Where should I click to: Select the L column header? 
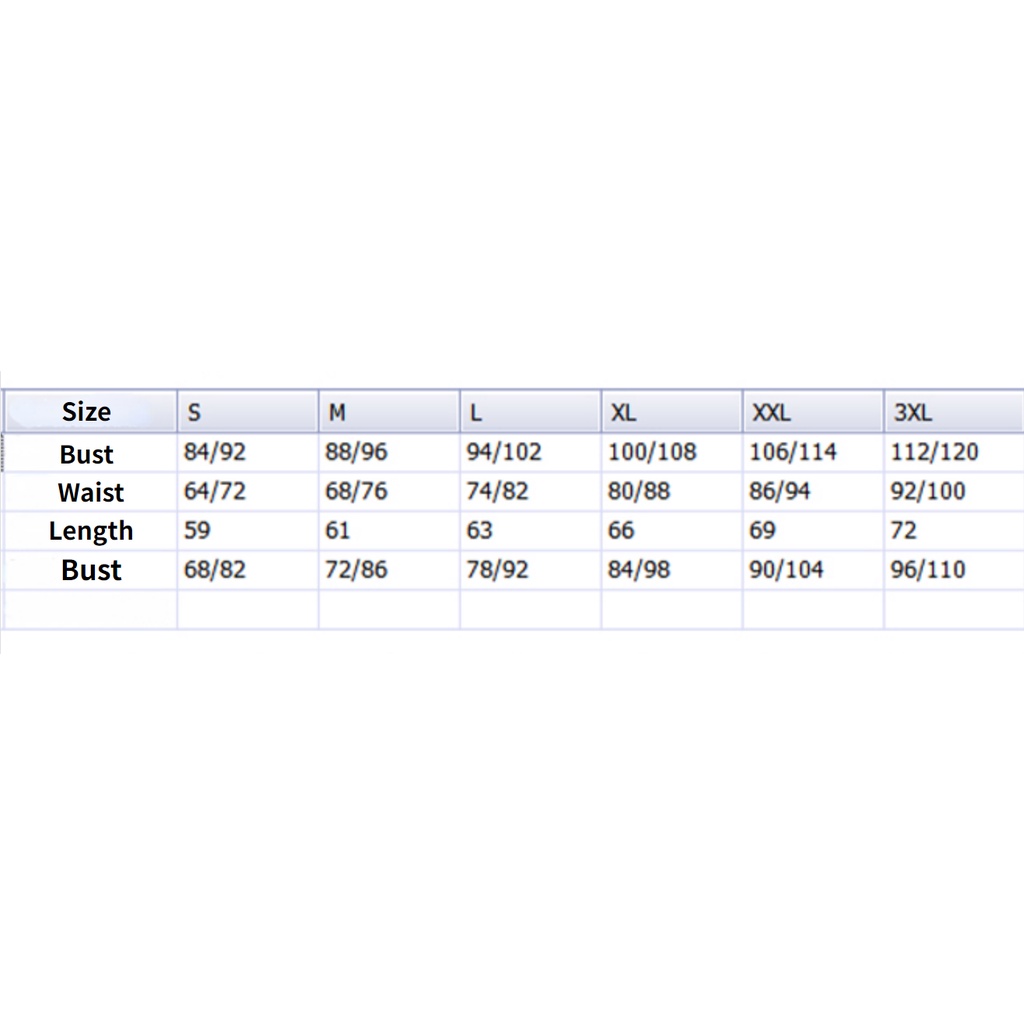pyautogui.click(x=531, y=411)
